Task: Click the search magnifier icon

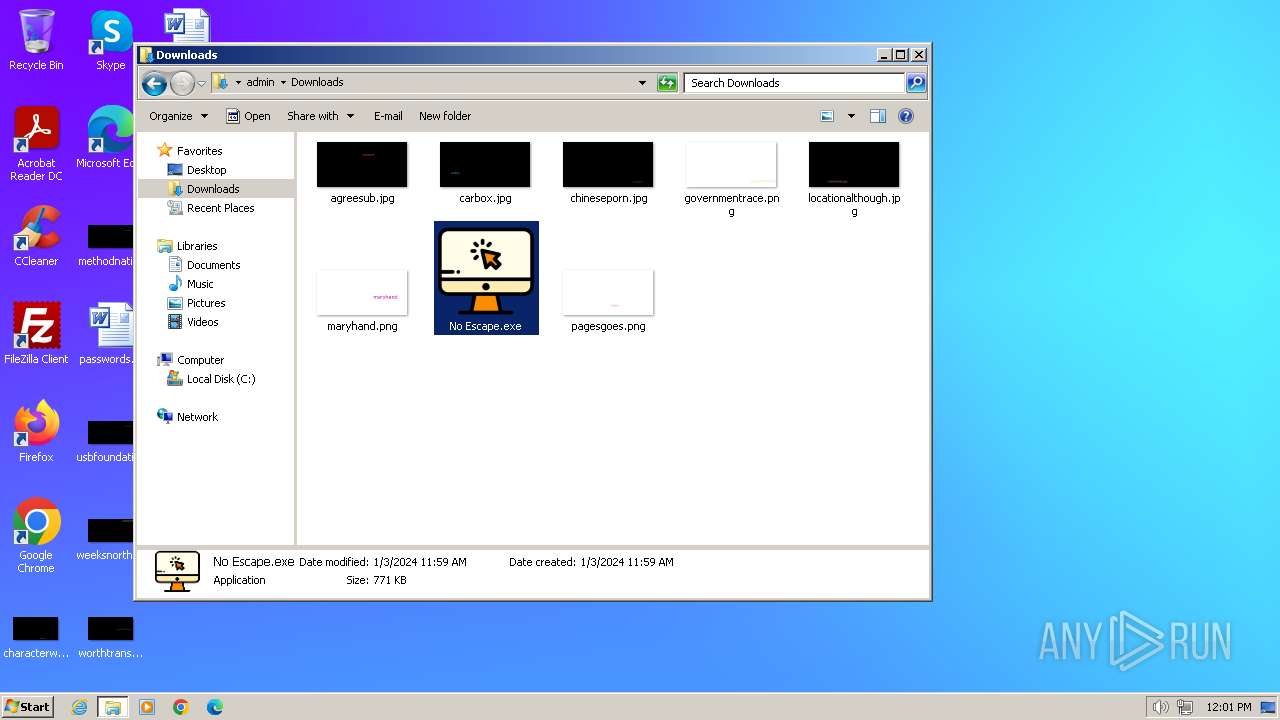Action: click(x=916, y=83)
